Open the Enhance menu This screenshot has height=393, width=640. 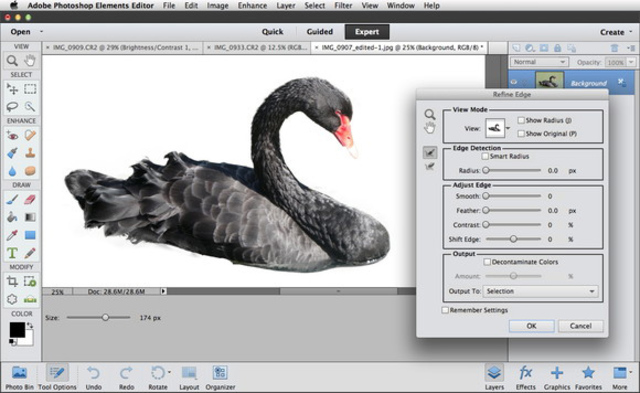click(252, 6)
